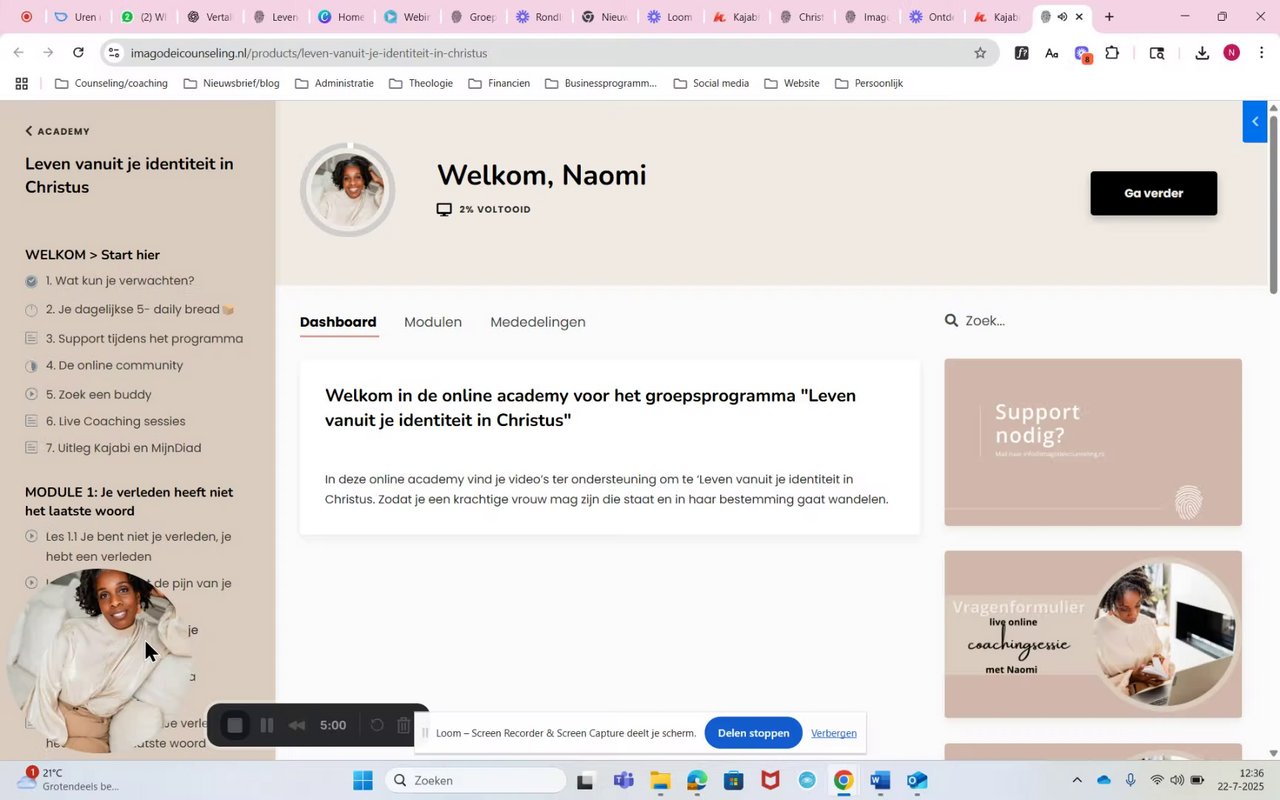Stop the Loom recording with the square button
The height and width of the screenshot is (800, 1280).
[235, 725]
